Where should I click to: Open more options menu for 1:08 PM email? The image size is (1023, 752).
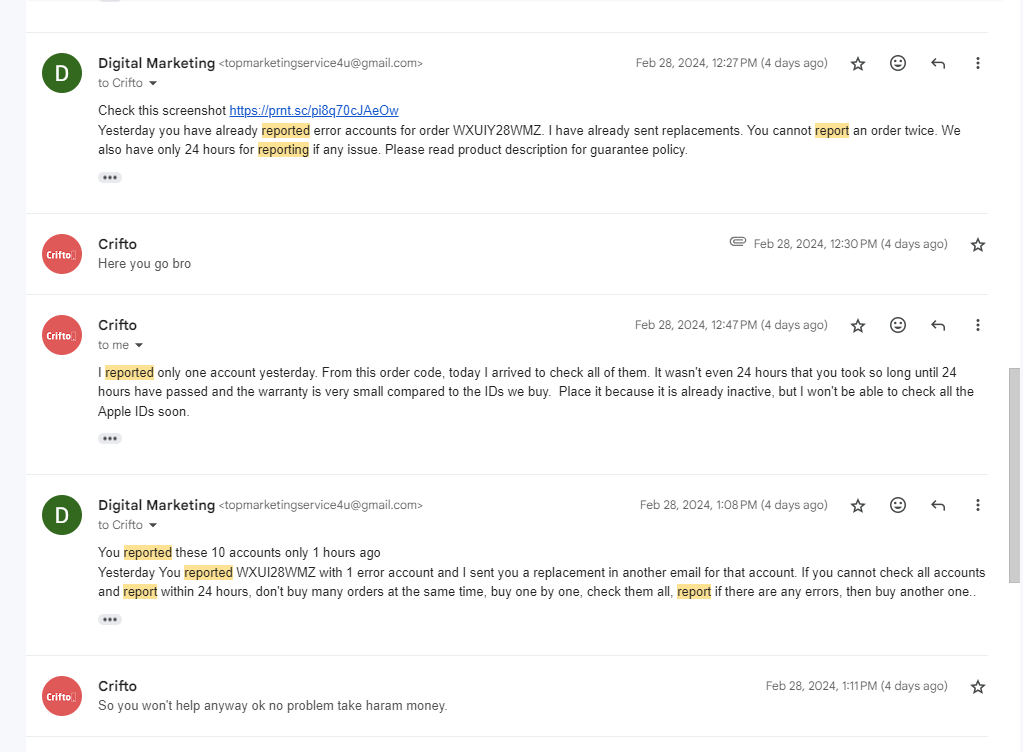click(x=977, y=505)
